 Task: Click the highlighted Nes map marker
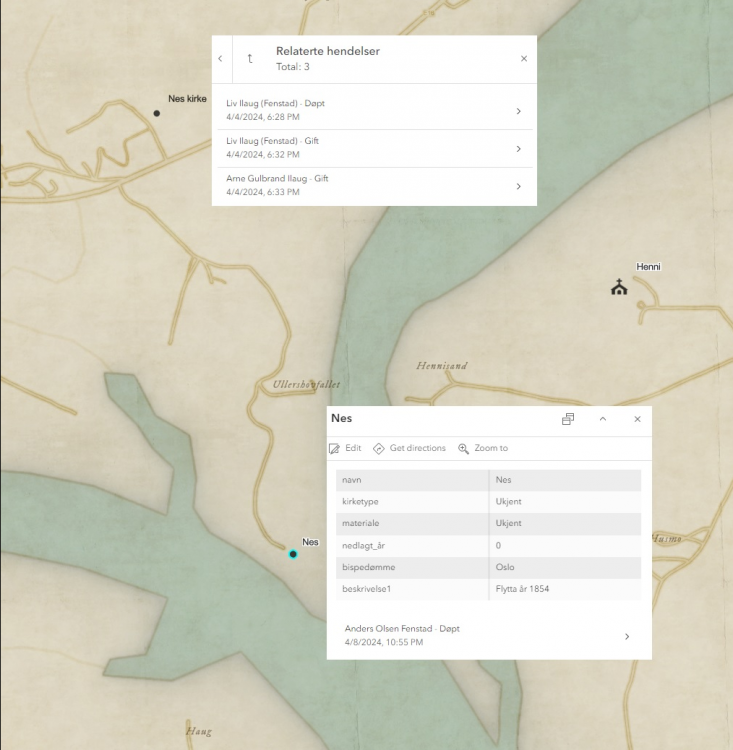pyautogui.click(x=293, y=553)
